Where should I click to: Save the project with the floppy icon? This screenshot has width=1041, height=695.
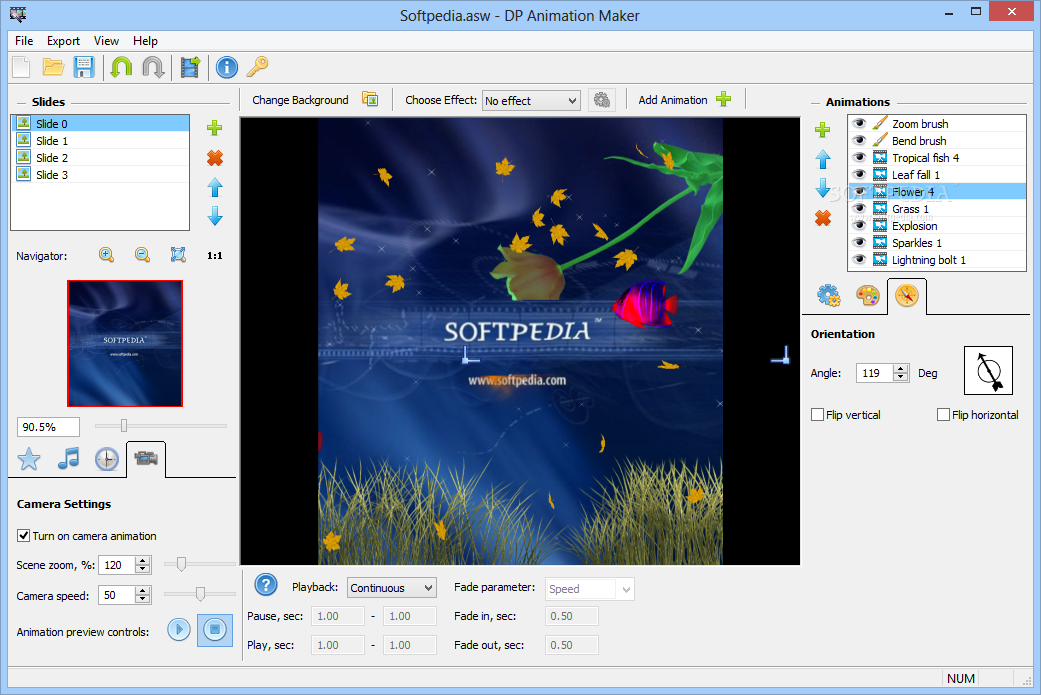84,67
